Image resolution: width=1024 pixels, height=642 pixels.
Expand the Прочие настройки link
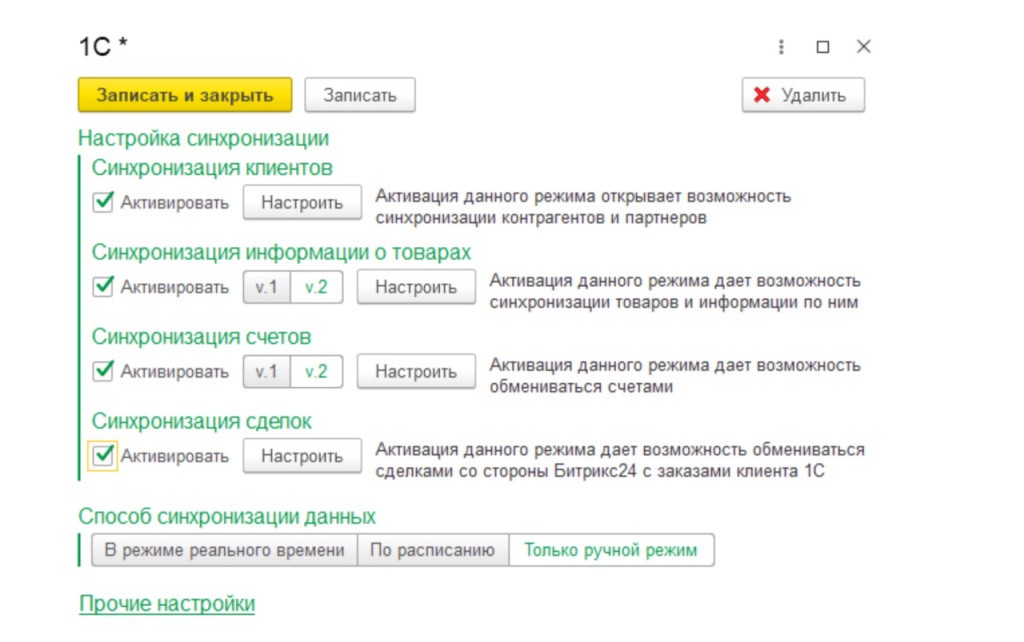(x=167, y=604)
